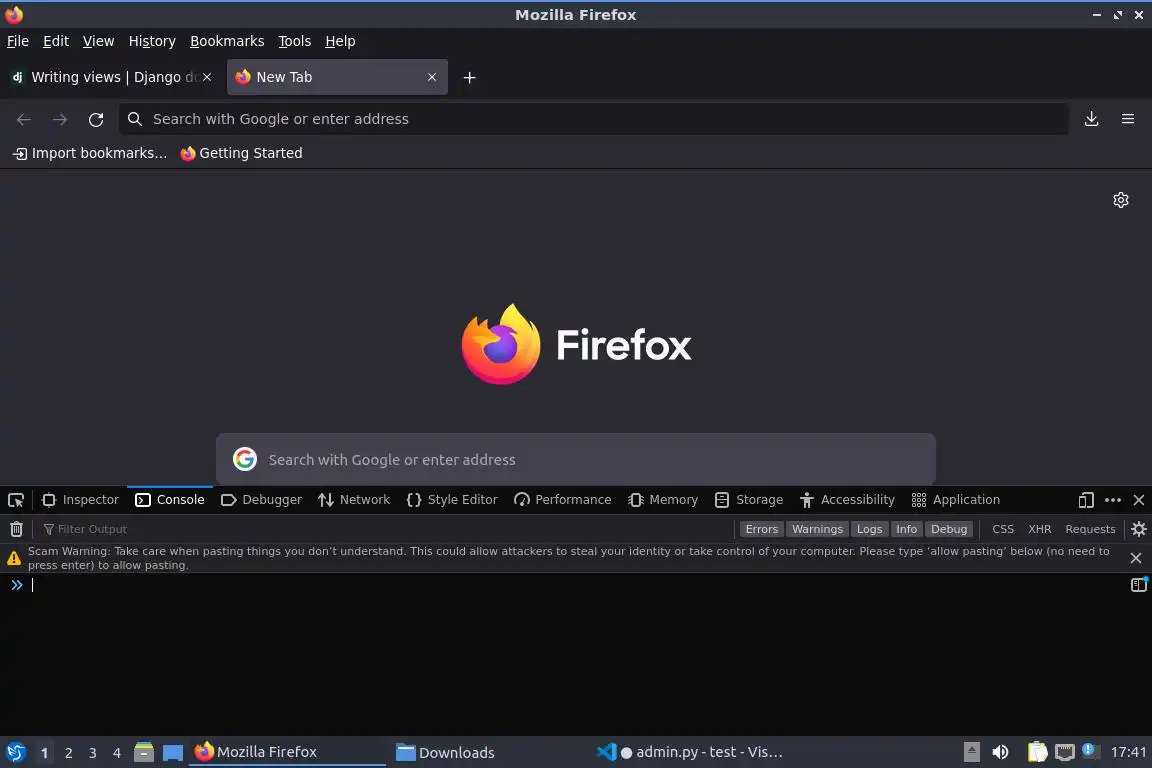Switch to workspace 2 in taskbar
1152x768 pixels.
68,753
